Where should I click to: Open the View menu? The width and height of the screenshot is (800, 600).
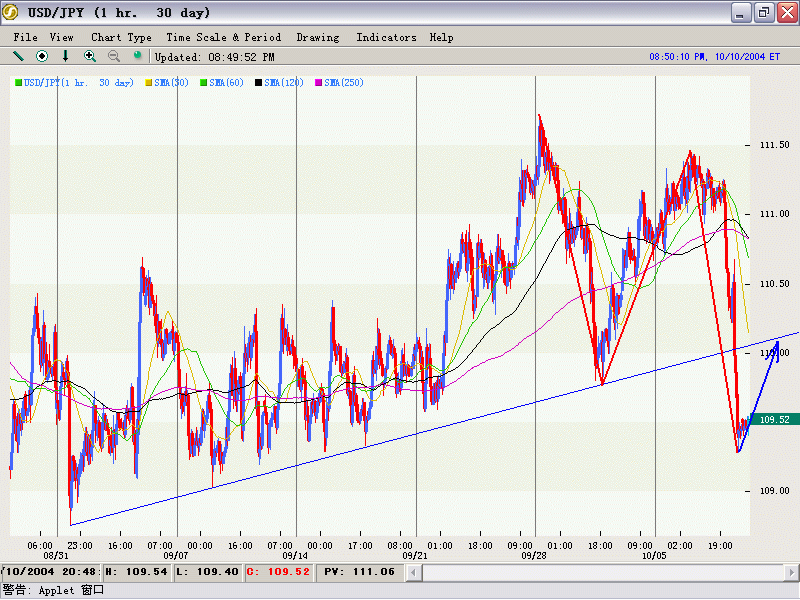[61, 37]
